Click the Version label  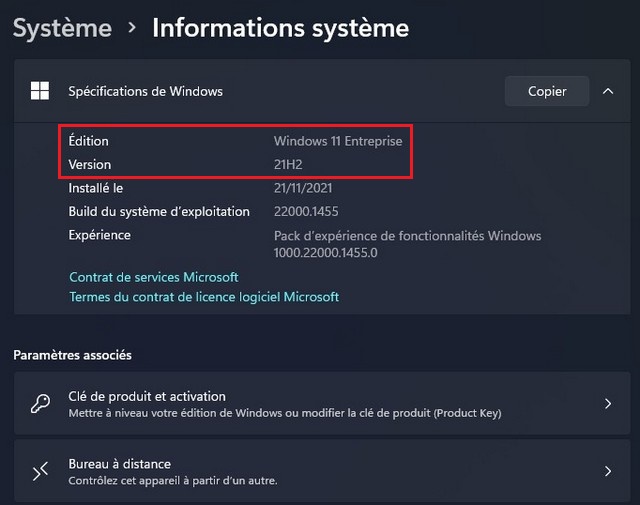[90, 165]
